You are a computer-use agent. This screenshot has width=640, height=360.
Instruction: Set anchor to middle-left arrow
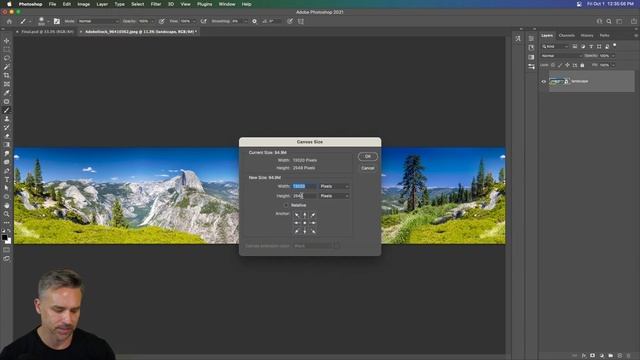(297, 223)
